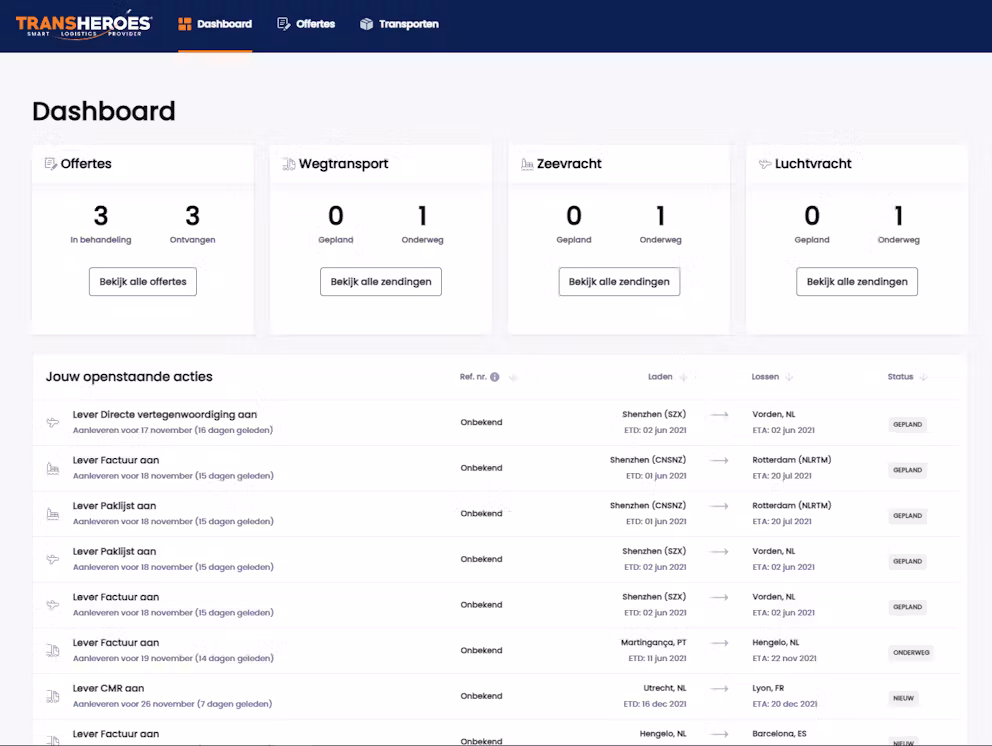Click the truck icon beside the Wegtransport title

coord(290,163)
